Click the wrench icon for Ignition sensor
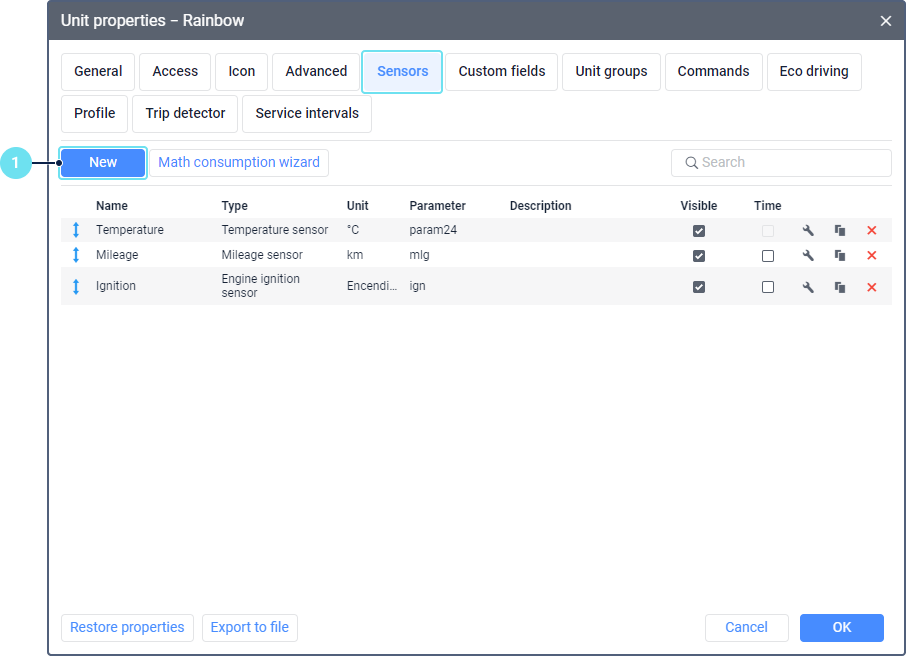Screen dimensions: 906x656 [x=808, y=287]
